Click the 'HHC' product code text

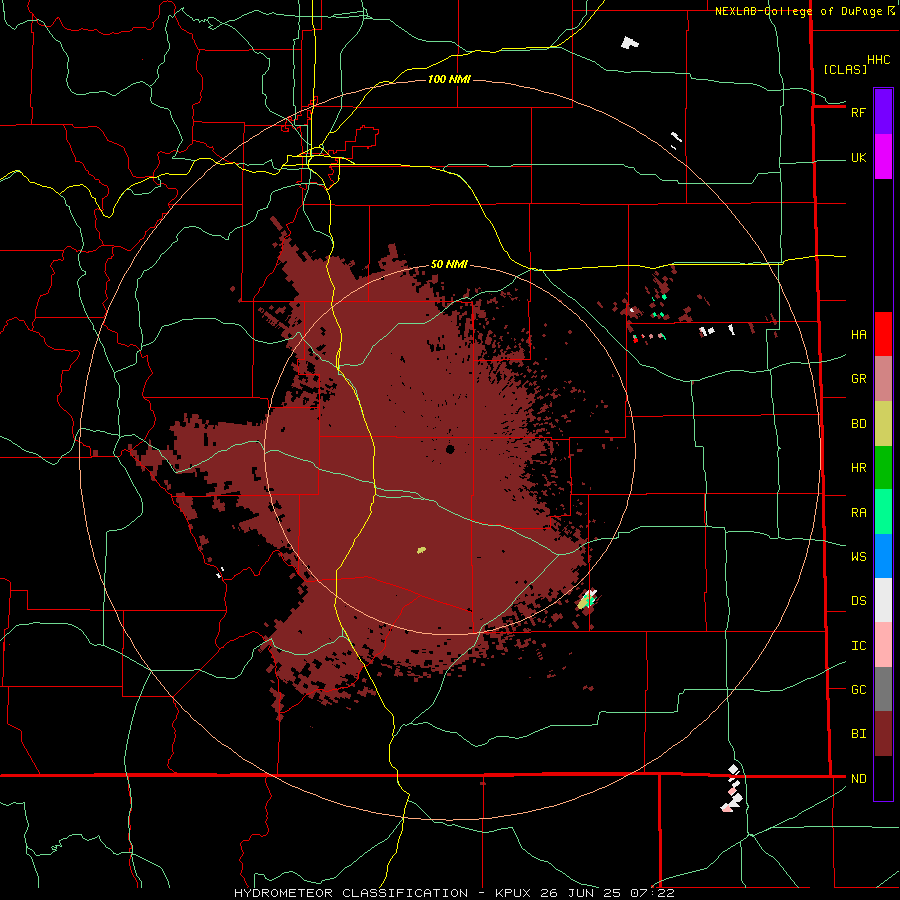click(878, 60)
